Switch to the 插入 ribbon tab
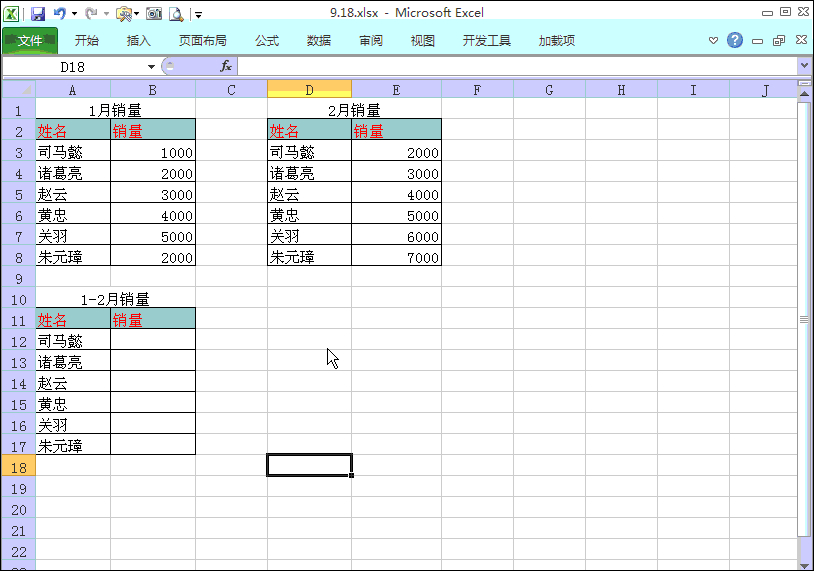This screenshot has height=571, width=814. [139, 40]
